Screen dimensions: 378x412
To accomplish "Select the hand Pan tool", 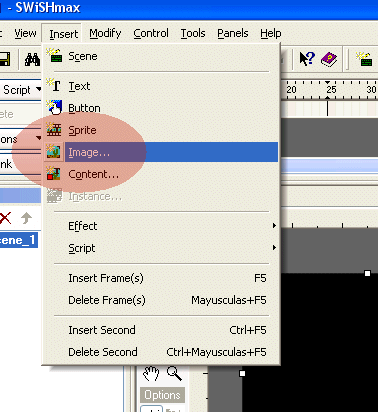I will [151, 373].
